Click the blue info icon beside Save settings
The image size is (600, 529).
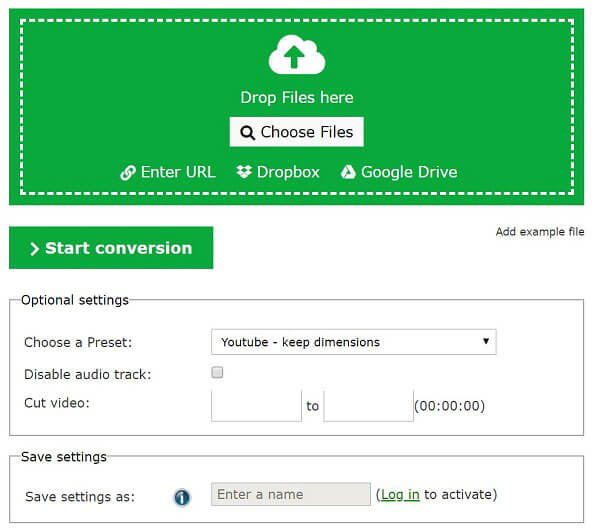coord(182,498)
